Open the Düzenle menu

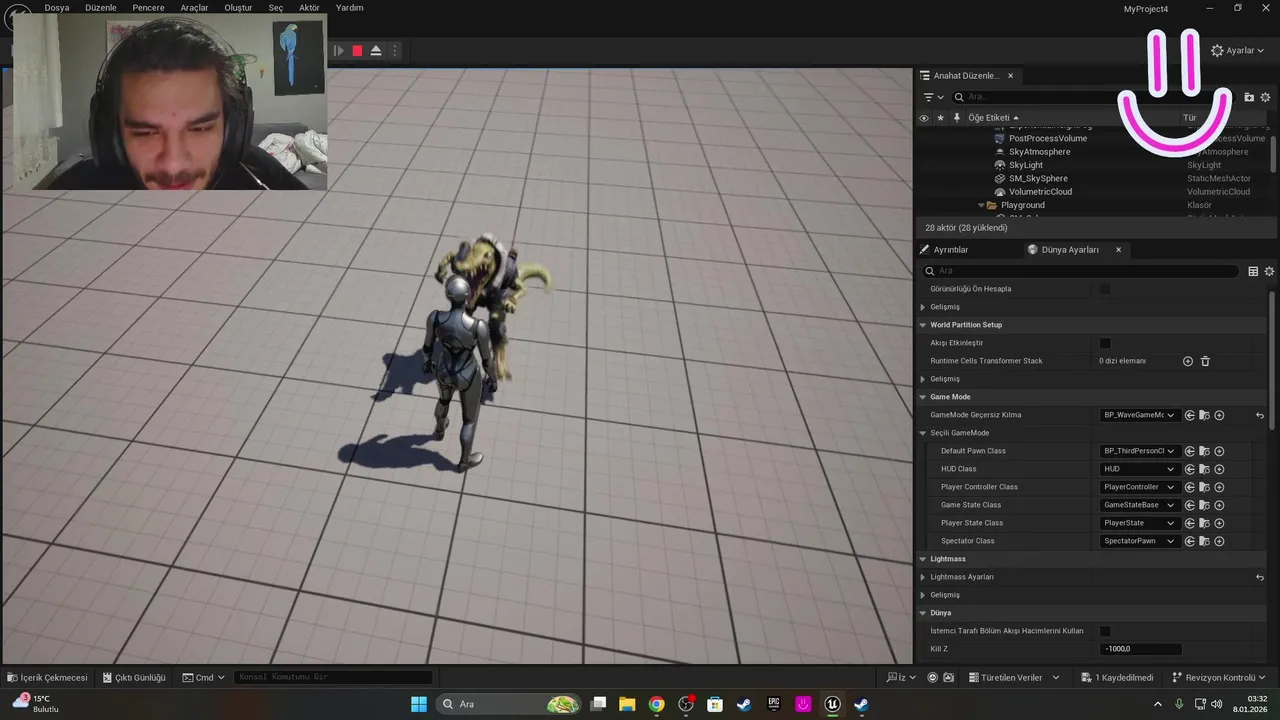tap(101, 7)
